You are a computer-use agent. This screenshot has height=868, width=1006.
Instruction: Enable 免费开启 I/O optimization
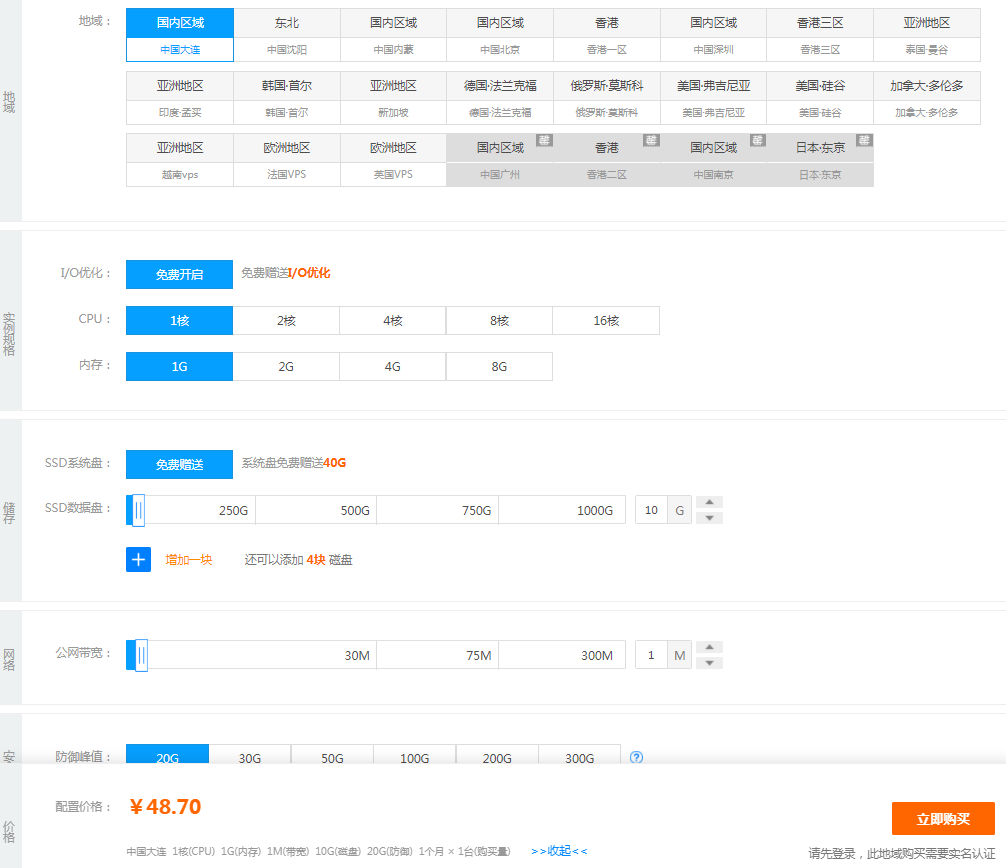(179, 274)
